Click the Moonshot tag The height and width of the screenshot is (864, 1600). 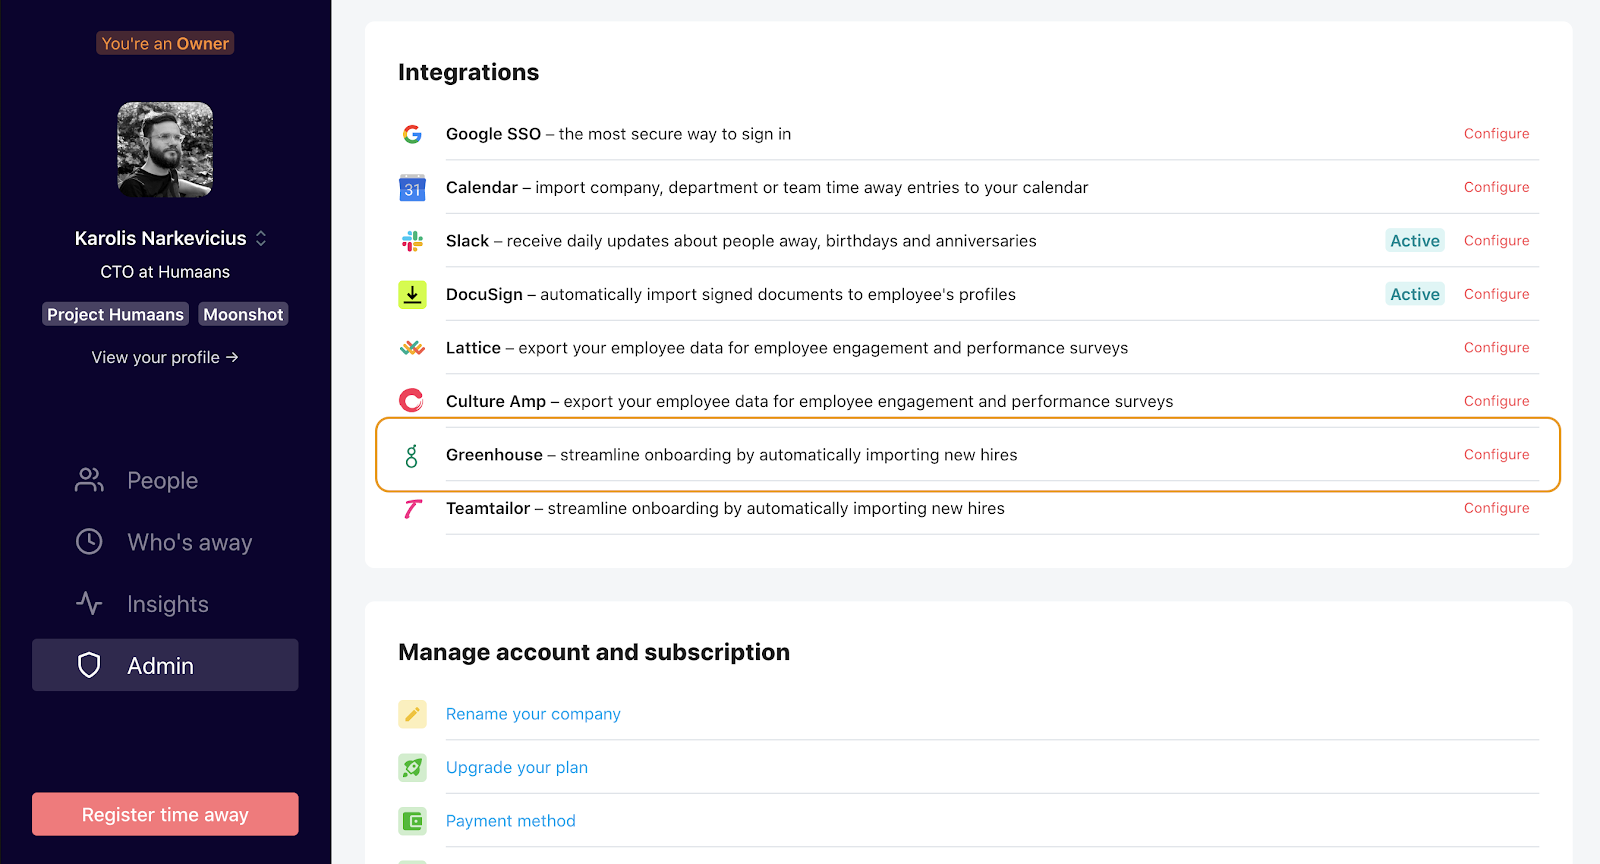click(243, 314)
